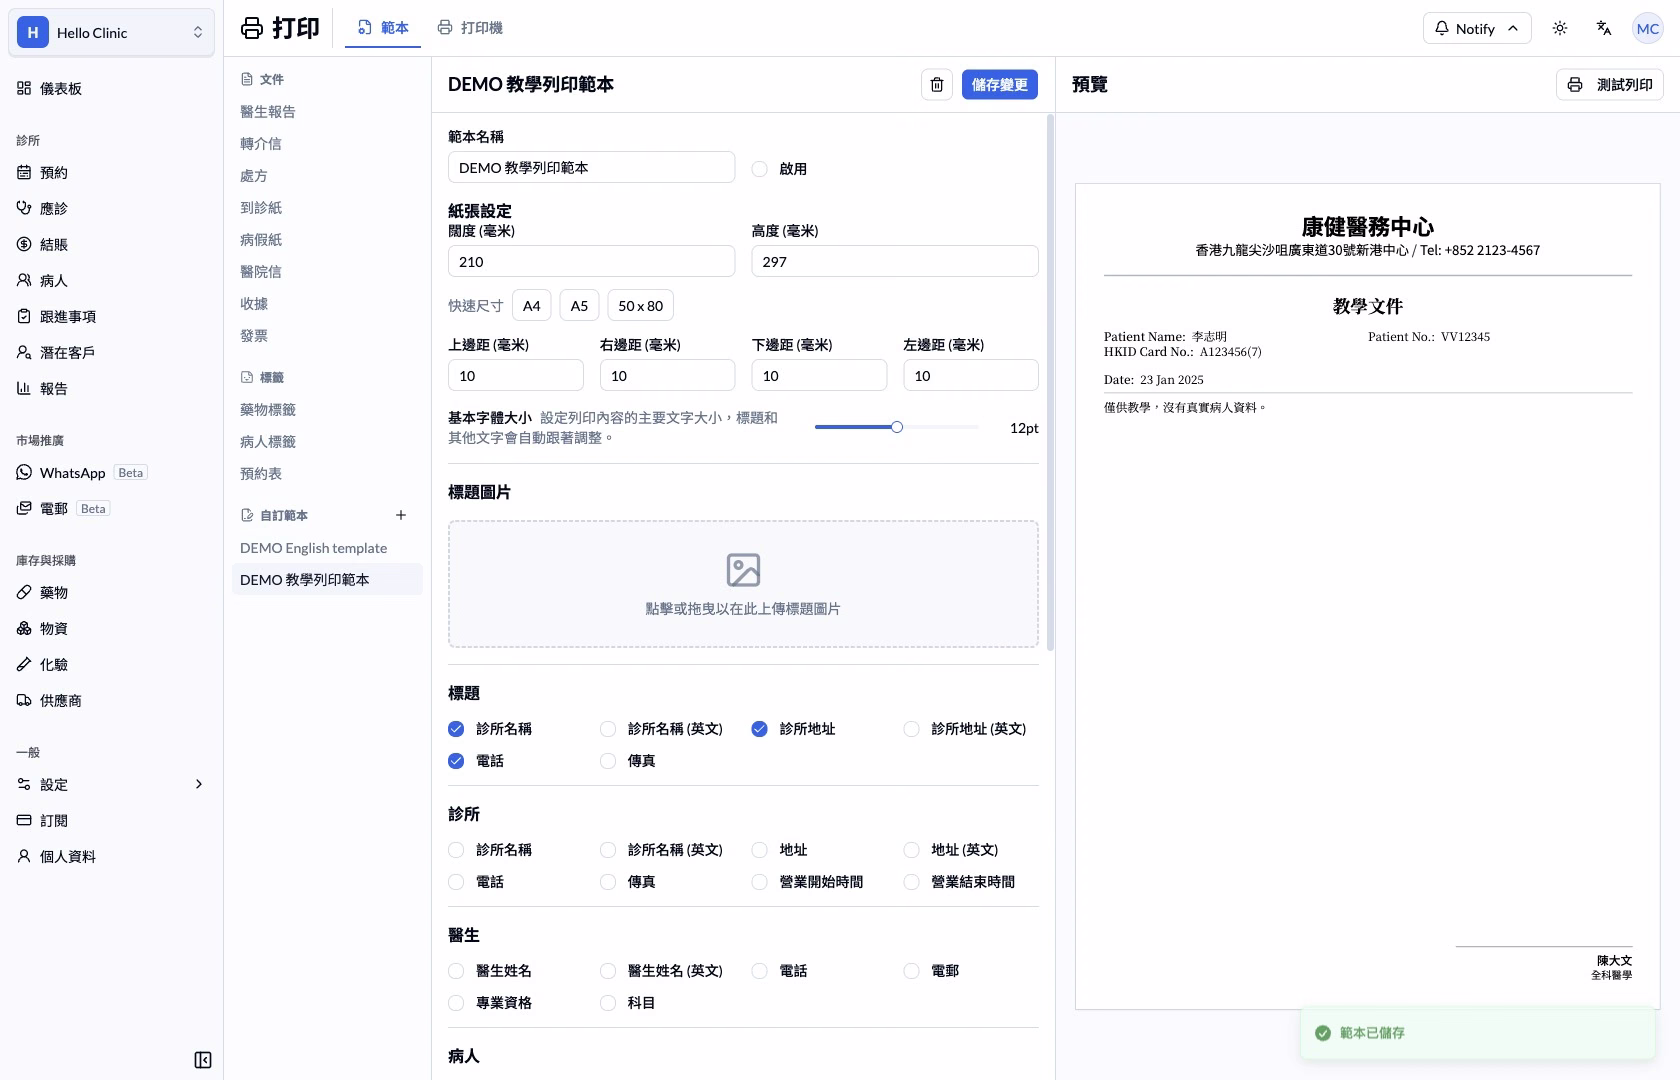Click the 化驗 lab icon
The width and height of the screenshot is (1680, 1080).
[24, 664]
